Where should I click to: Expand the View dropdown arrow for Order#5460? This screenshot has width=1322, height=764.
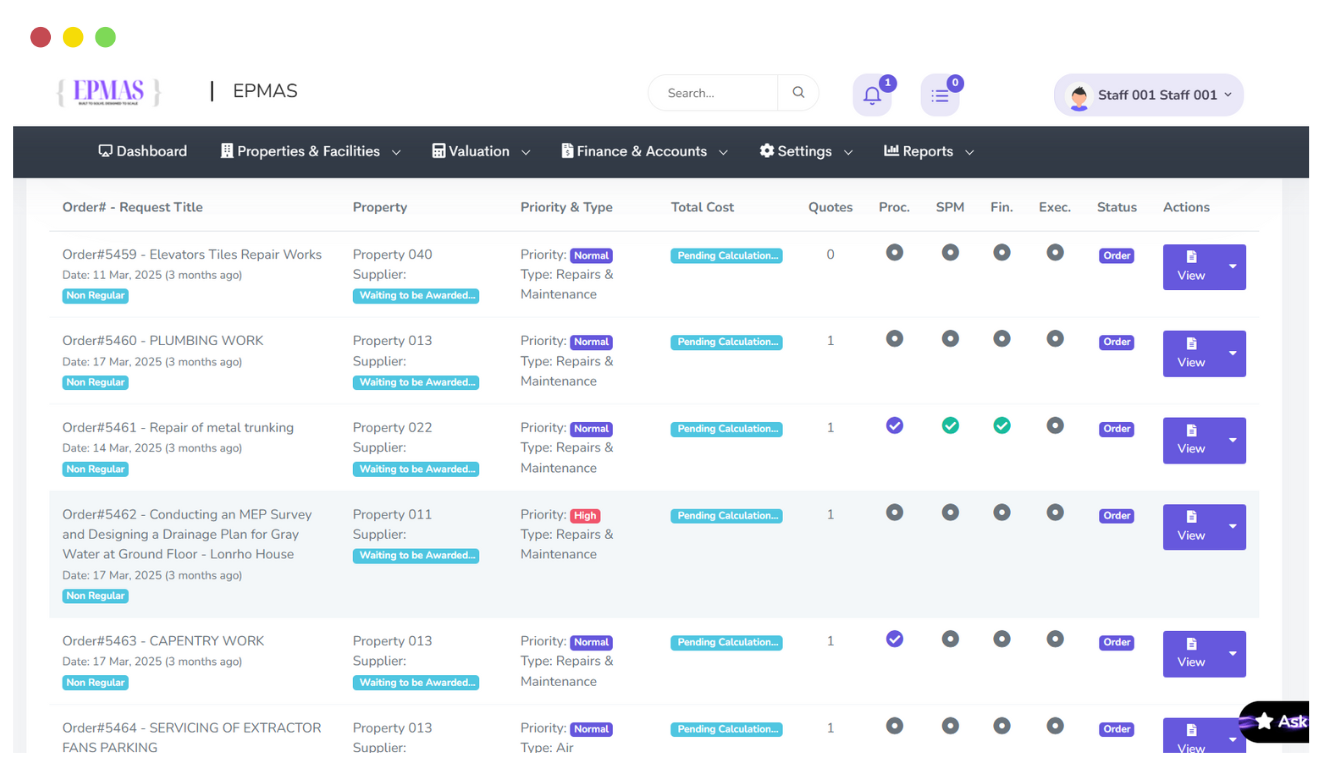(1232, 354)
